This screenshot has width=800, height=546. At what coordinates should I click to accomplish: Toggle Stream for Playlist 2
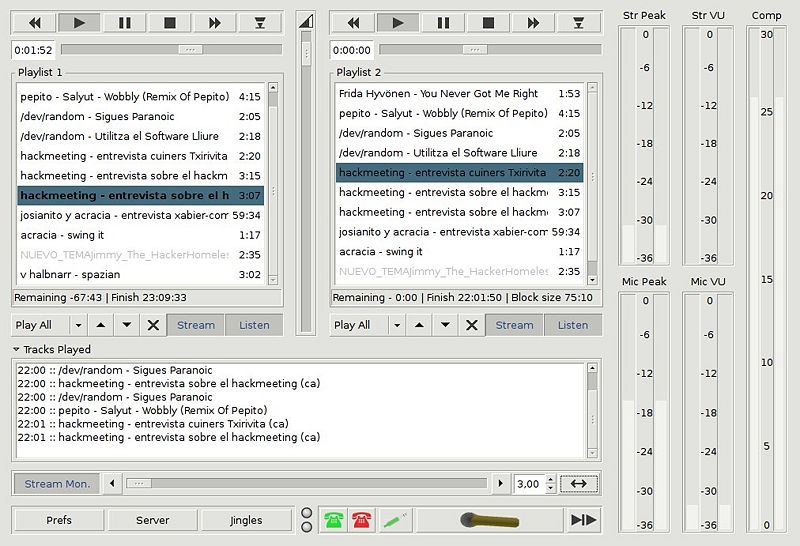tap(514, 325)
